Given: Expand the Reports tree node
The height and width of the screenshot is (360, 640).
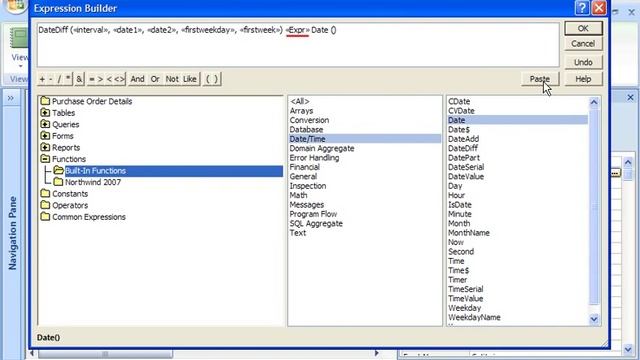Looking at the screenshot, I should [45, 147].
